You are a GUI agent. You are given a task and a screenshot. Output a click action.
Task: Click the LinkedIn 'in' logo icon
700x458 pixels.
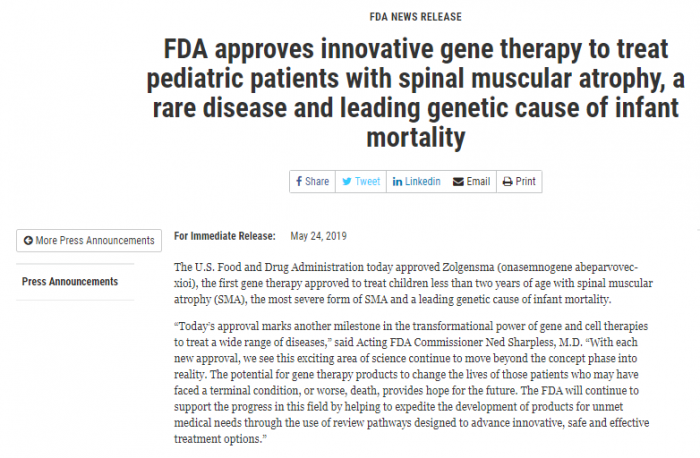point(397,182)
